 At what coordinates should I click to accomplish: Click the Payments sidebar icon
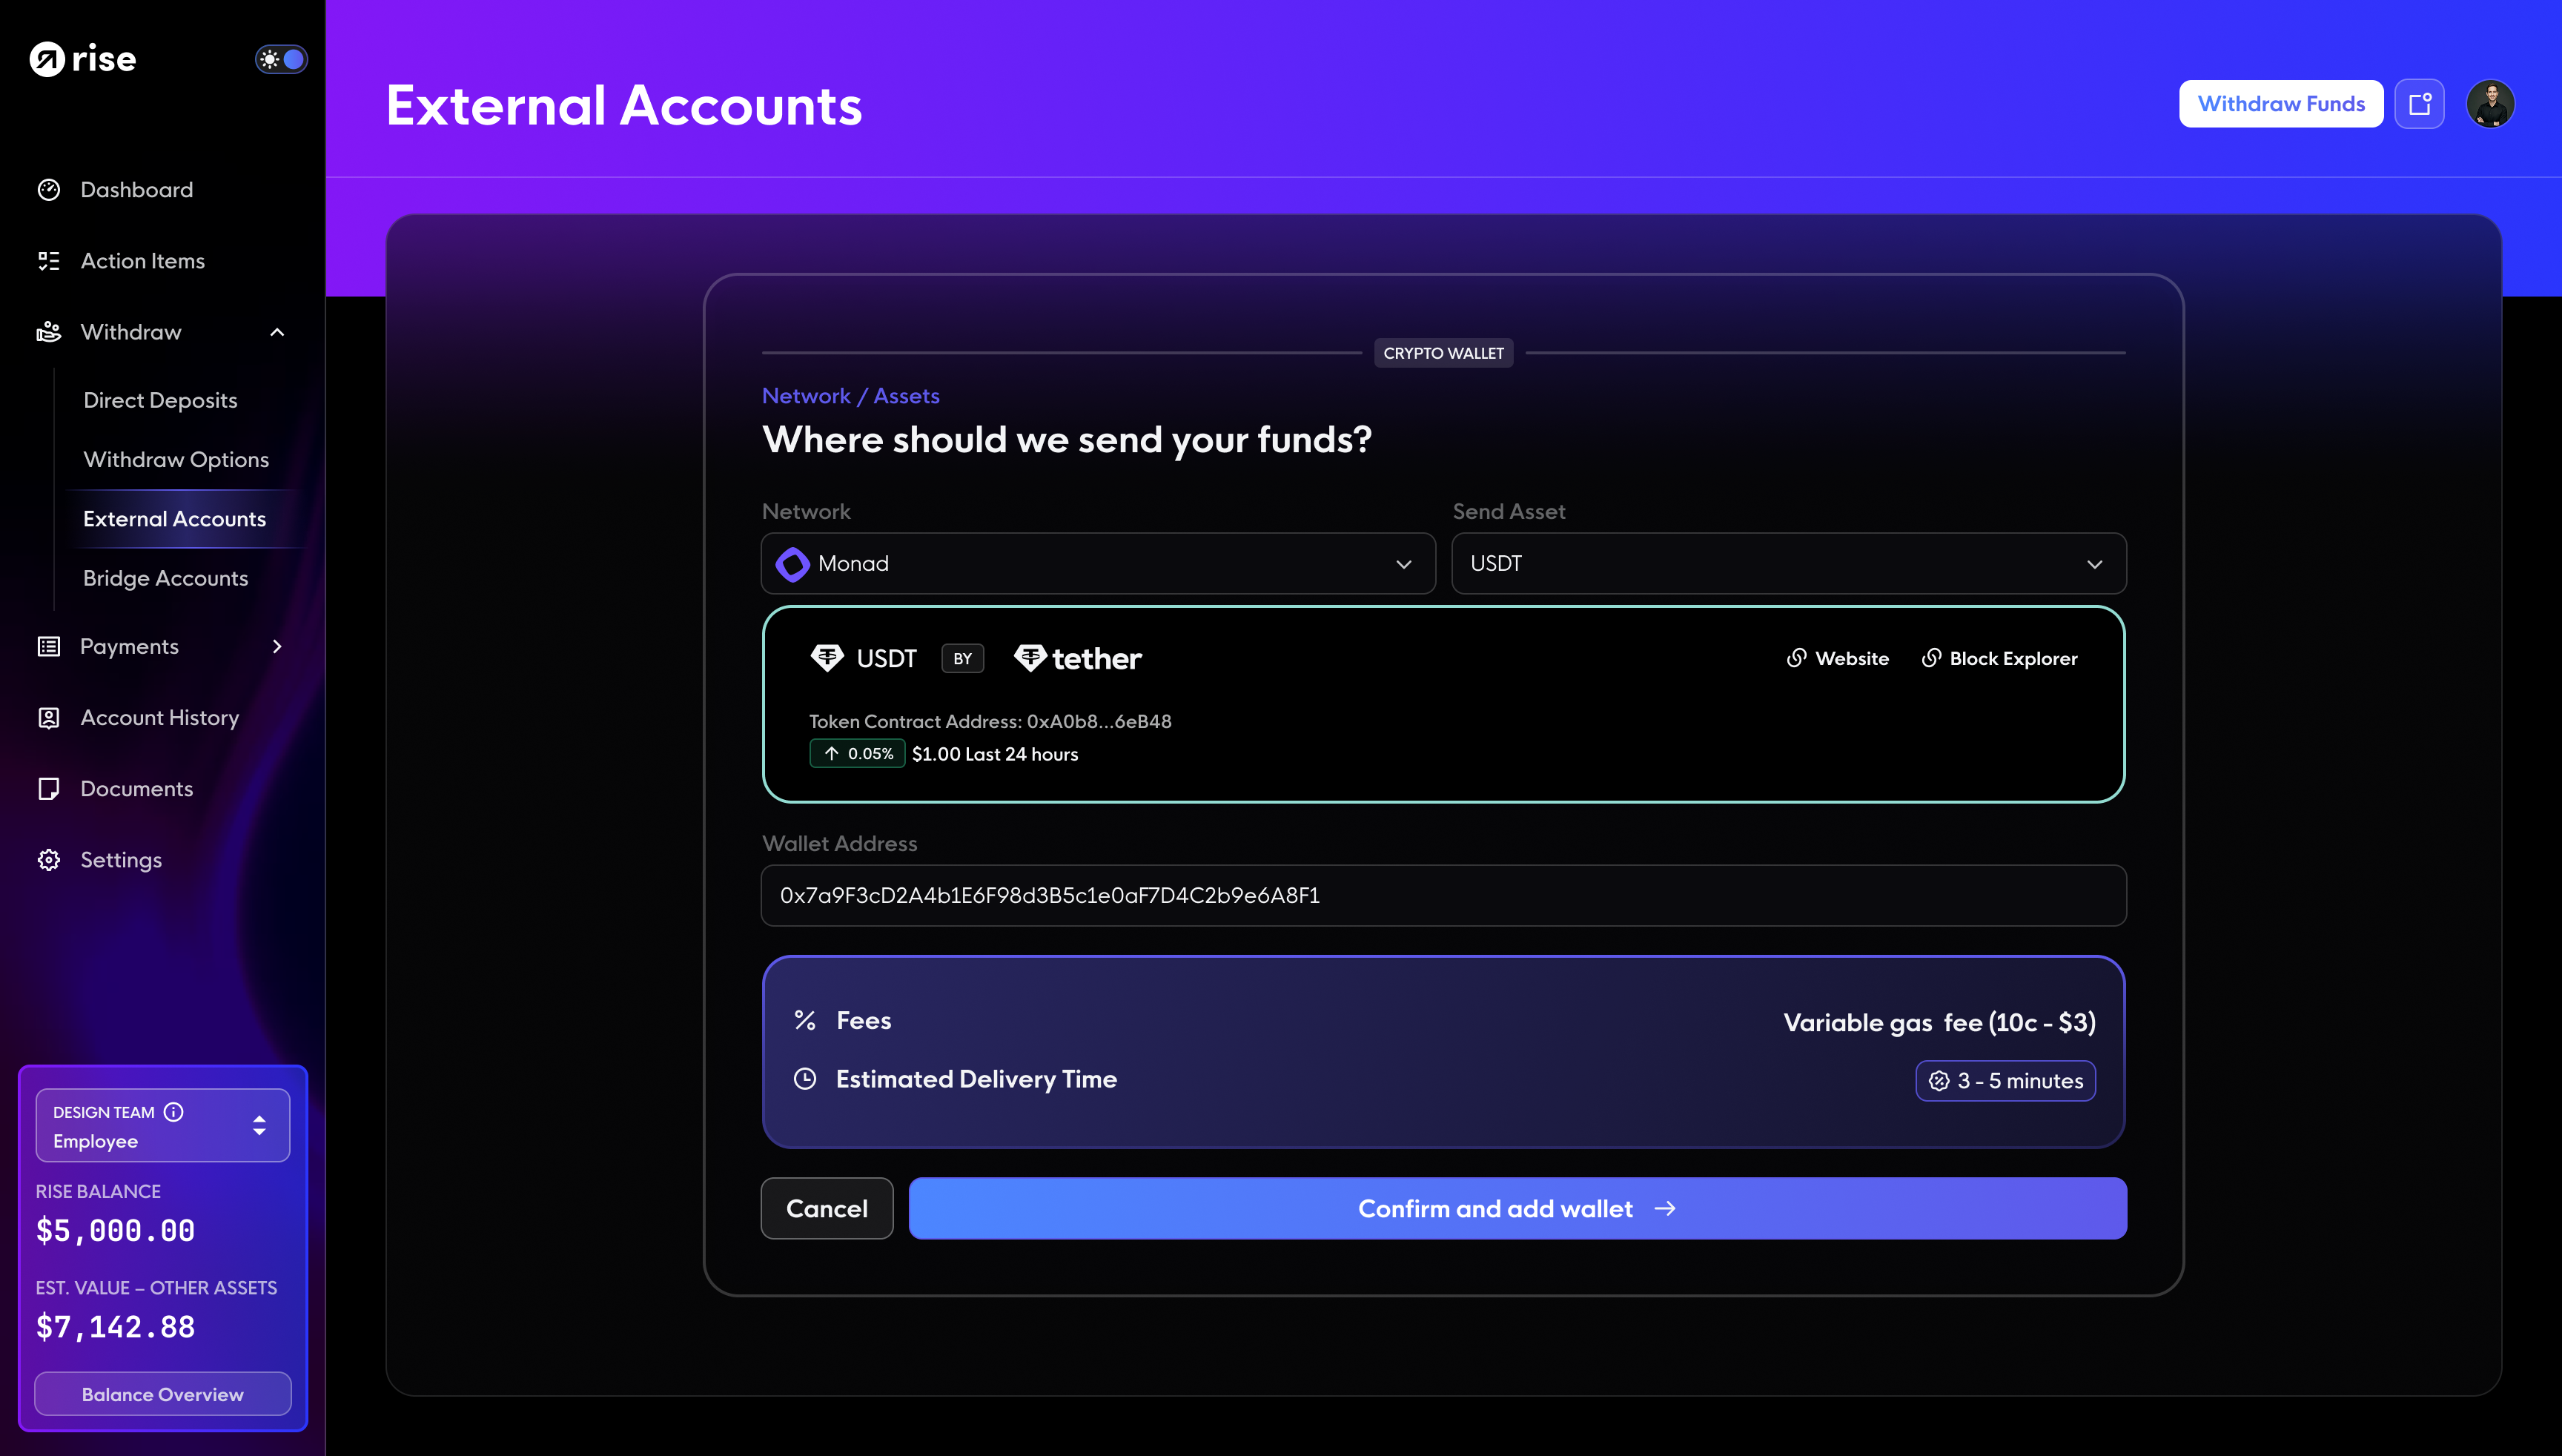click(49, 646)
